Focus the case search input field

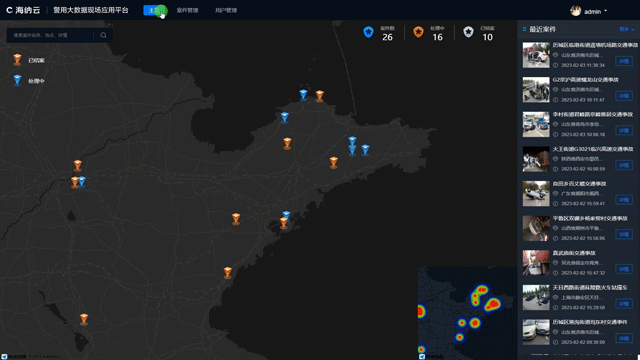(51, 35)
